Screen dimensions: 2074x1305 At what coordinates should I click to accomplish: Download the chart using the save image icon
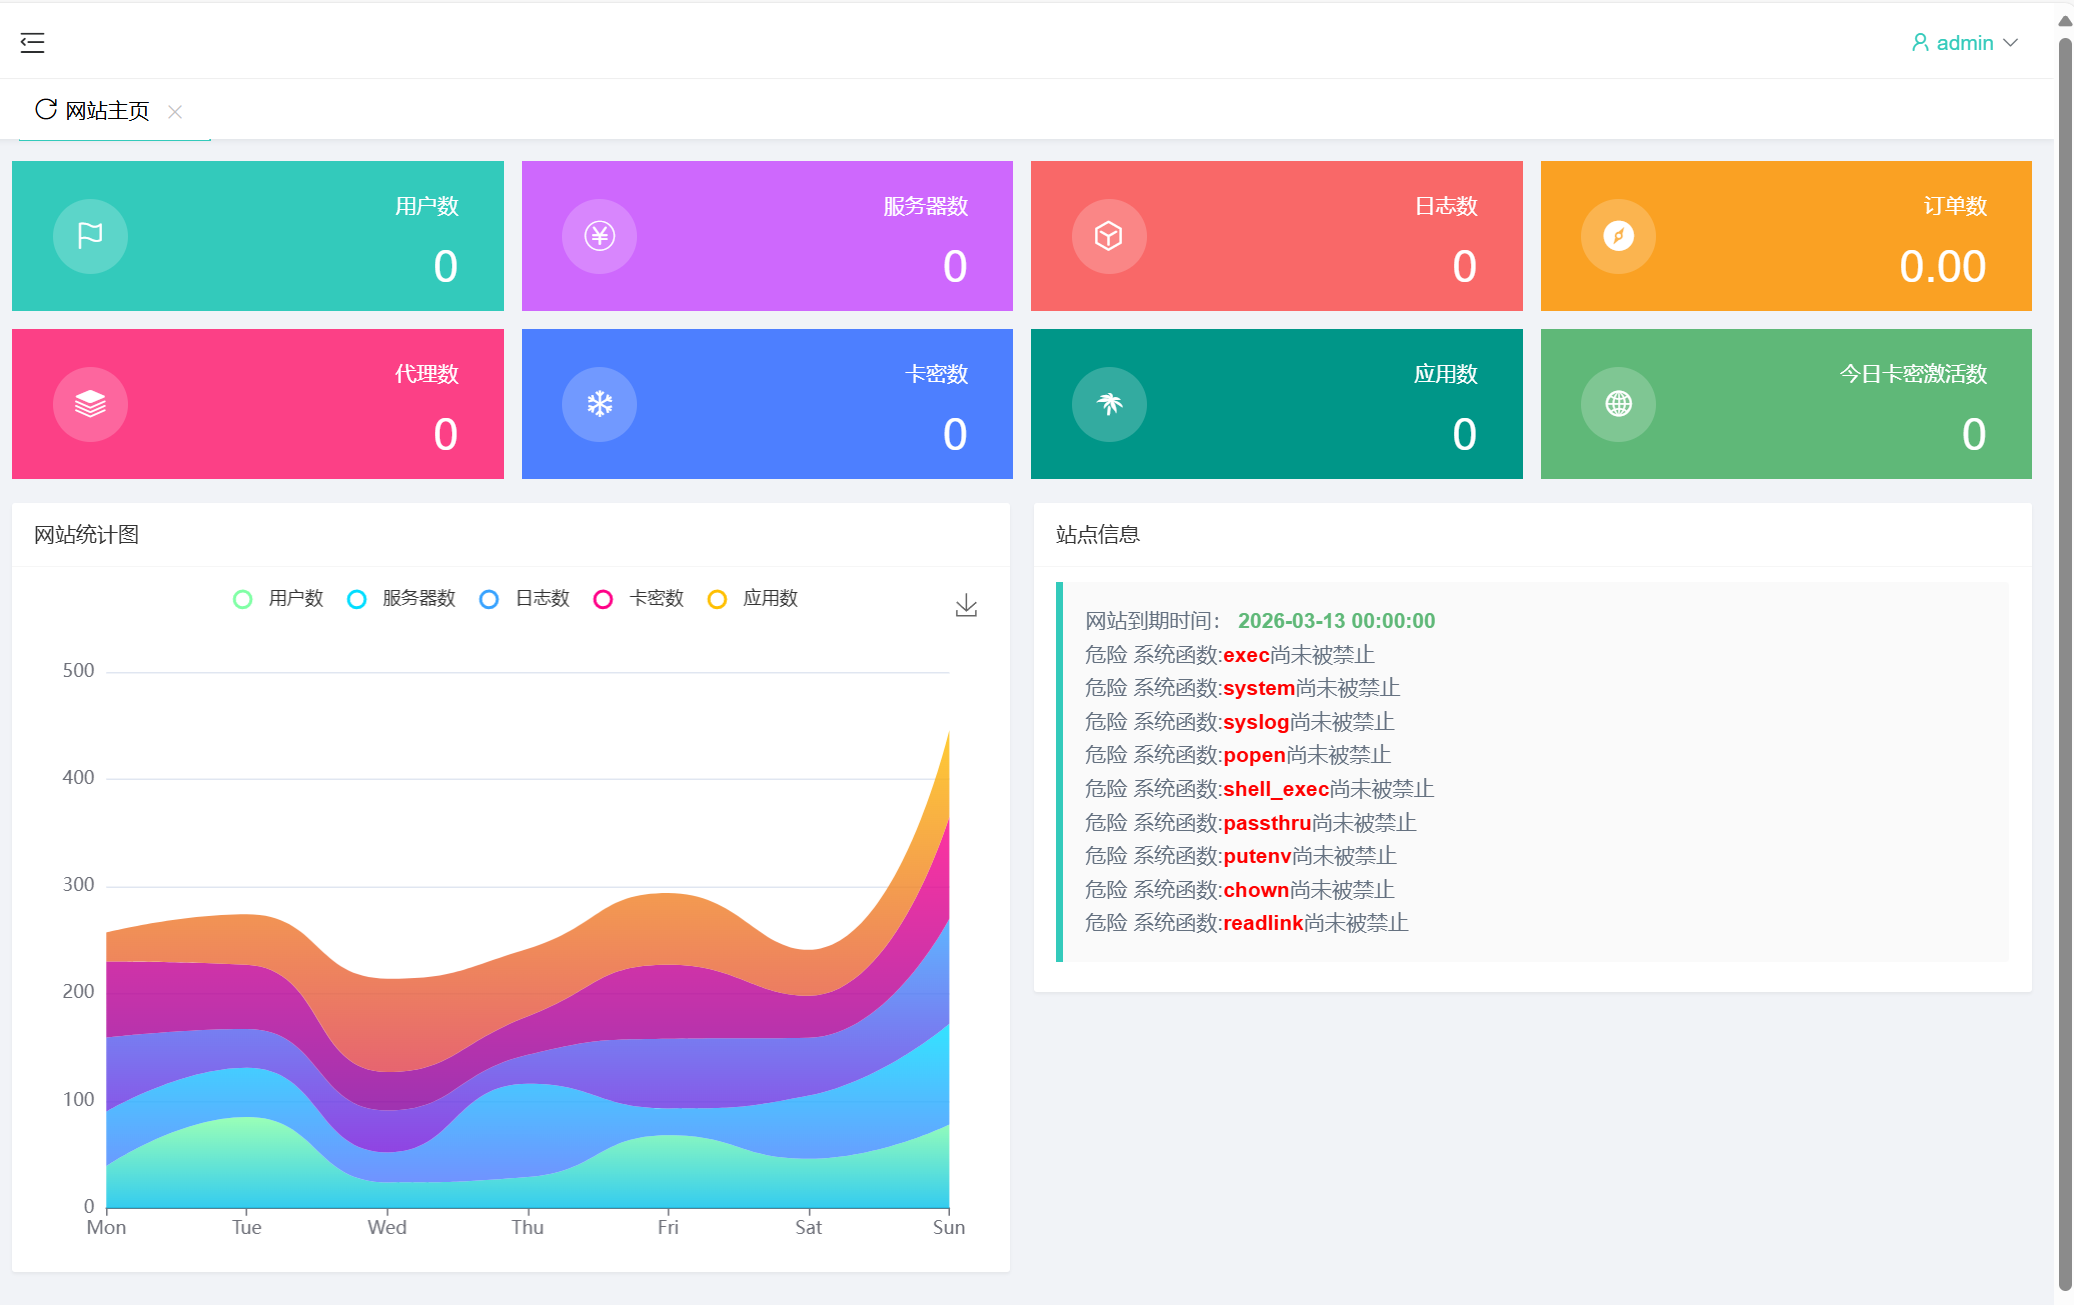[x=966, y=605]
